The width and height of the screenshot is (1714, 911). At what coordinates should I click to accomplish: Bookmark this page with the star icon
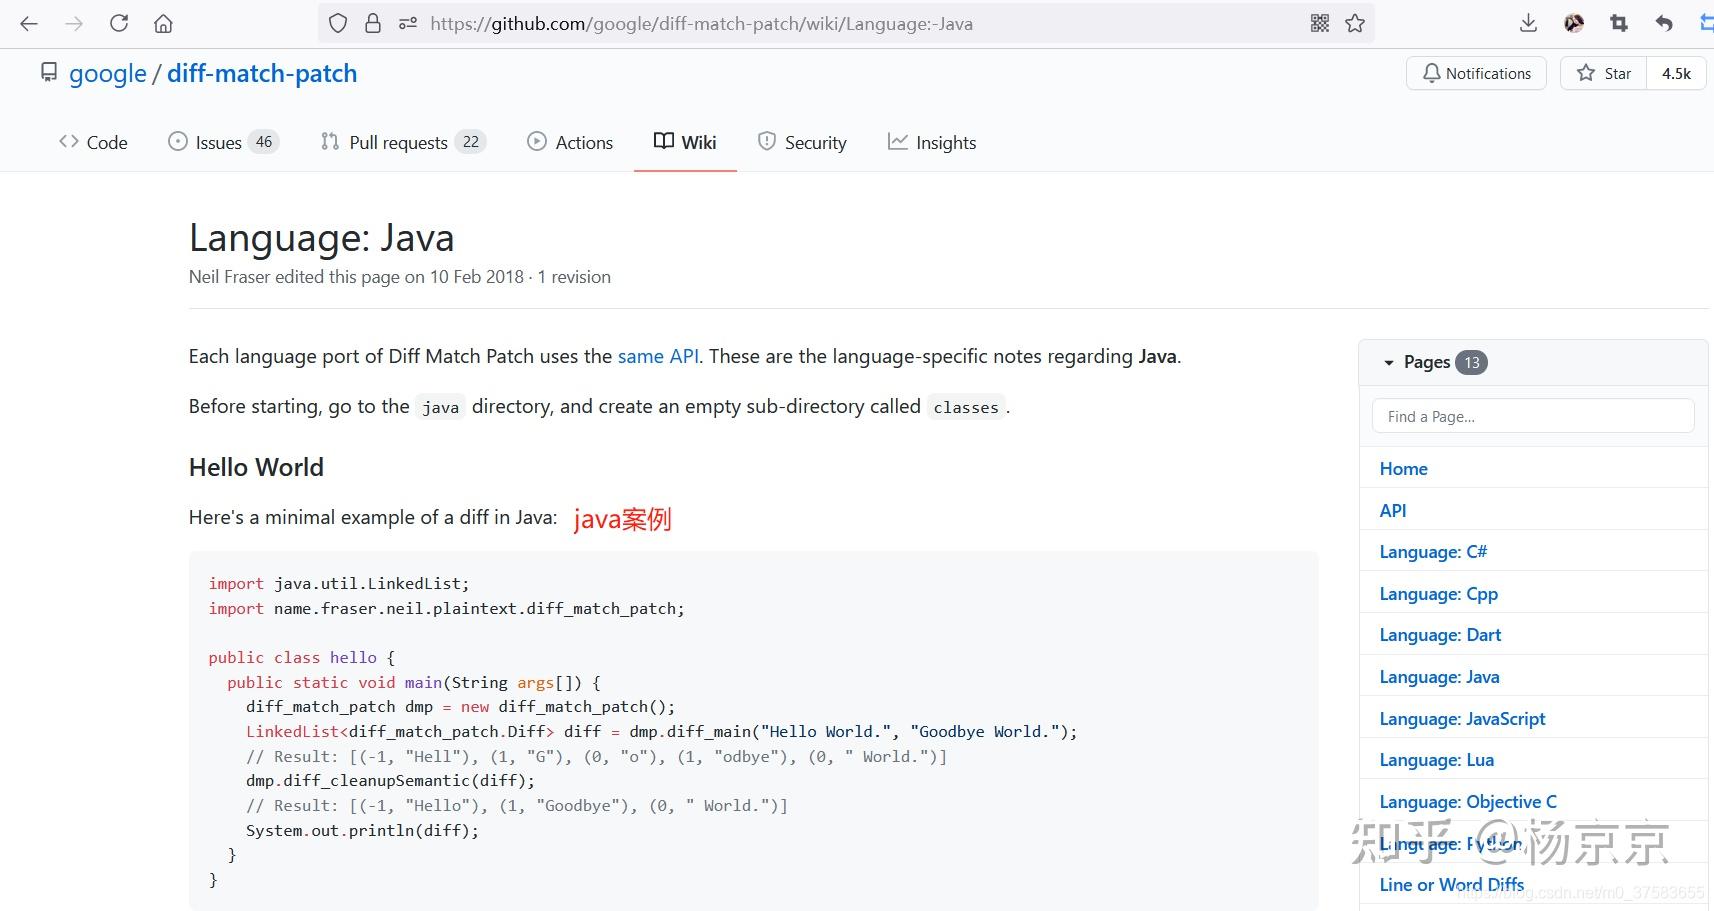tap(1355, 23)
